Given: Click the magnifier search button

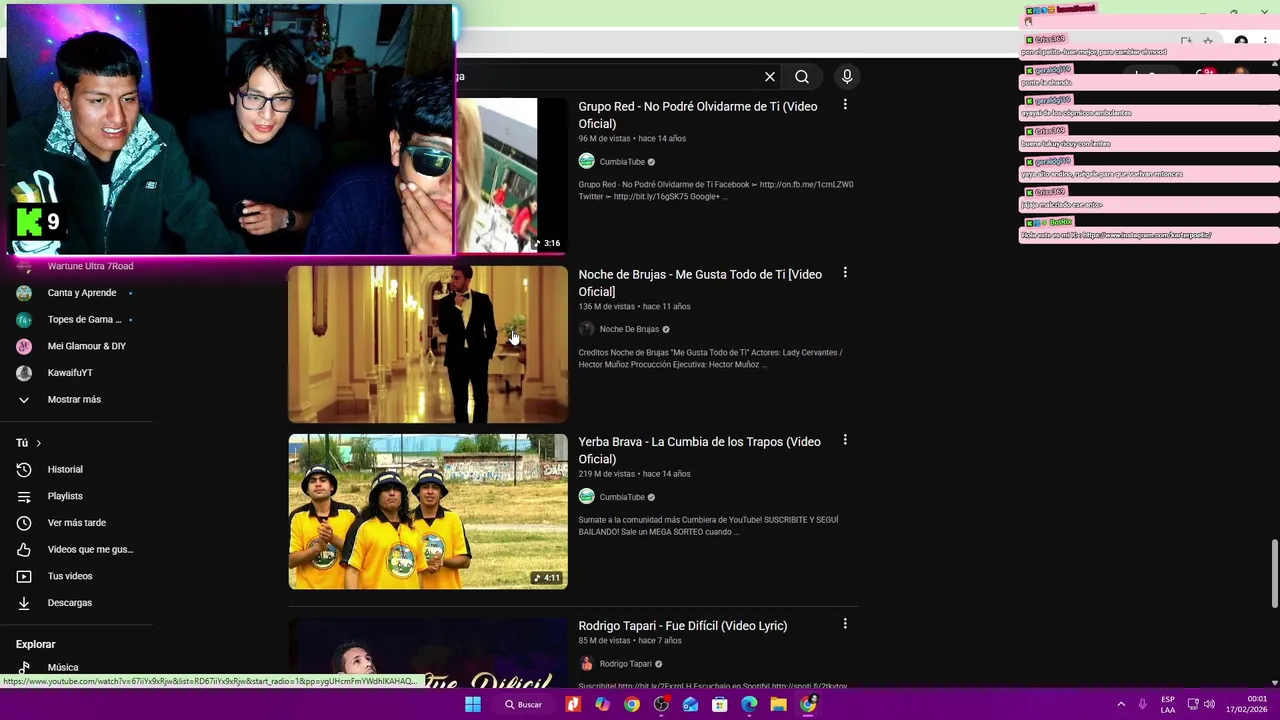Looking at the screenshot, I should pos(802,77).
